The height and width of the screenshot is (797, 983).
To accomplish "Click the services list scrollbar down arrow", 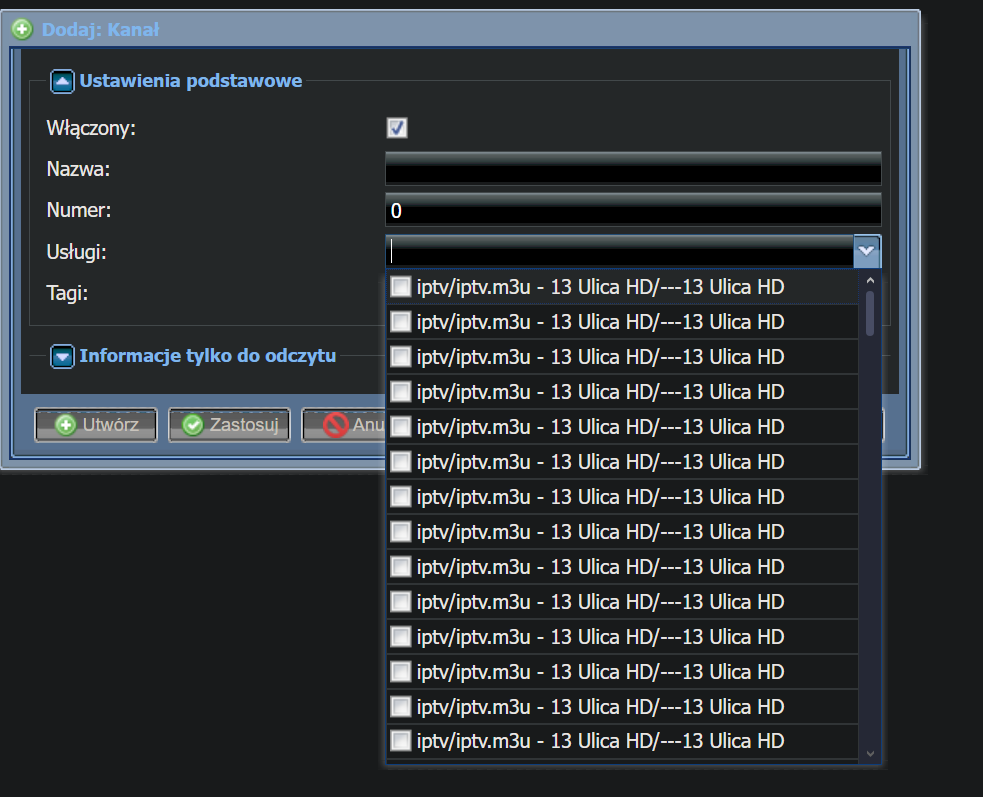I will pyautogui.click(x=869, y=753).
